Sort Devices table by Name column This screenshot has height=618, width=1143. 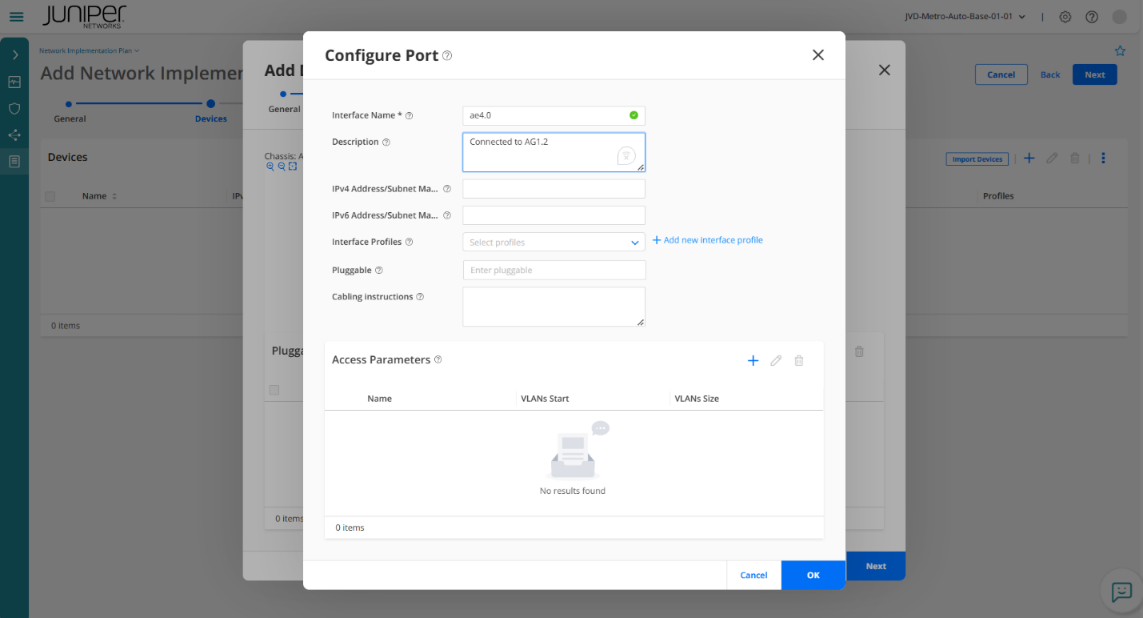pos(99,196)
